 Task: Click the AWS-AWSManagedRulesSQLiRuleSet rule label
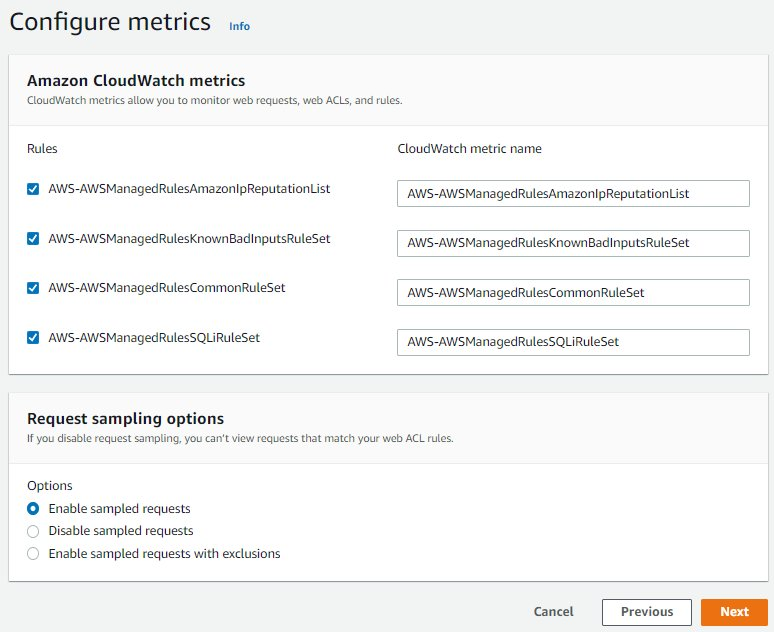click(154, 338)
